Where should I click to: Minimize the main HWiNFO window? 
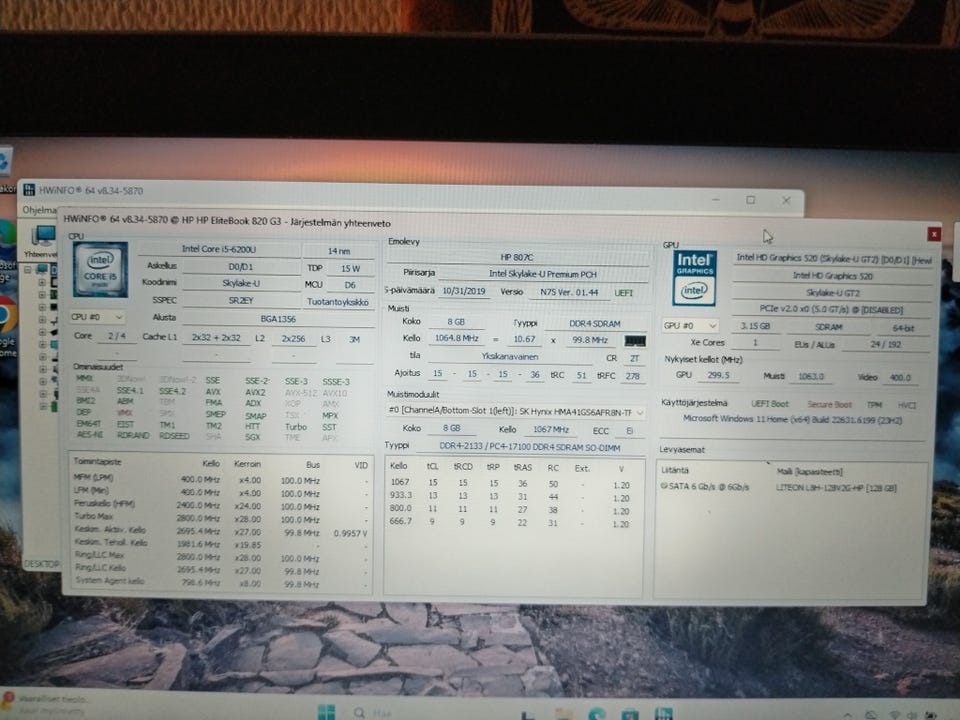(x=716, y=200)
